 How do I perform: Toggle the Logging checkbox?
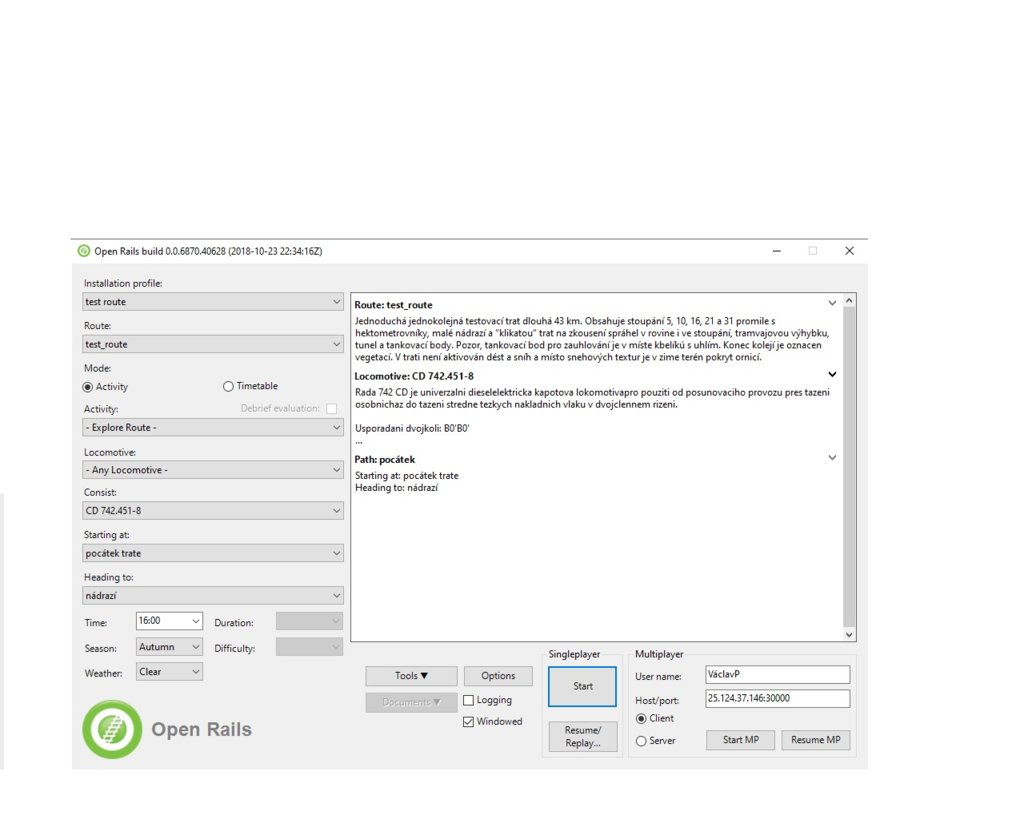tap(468, 700)
